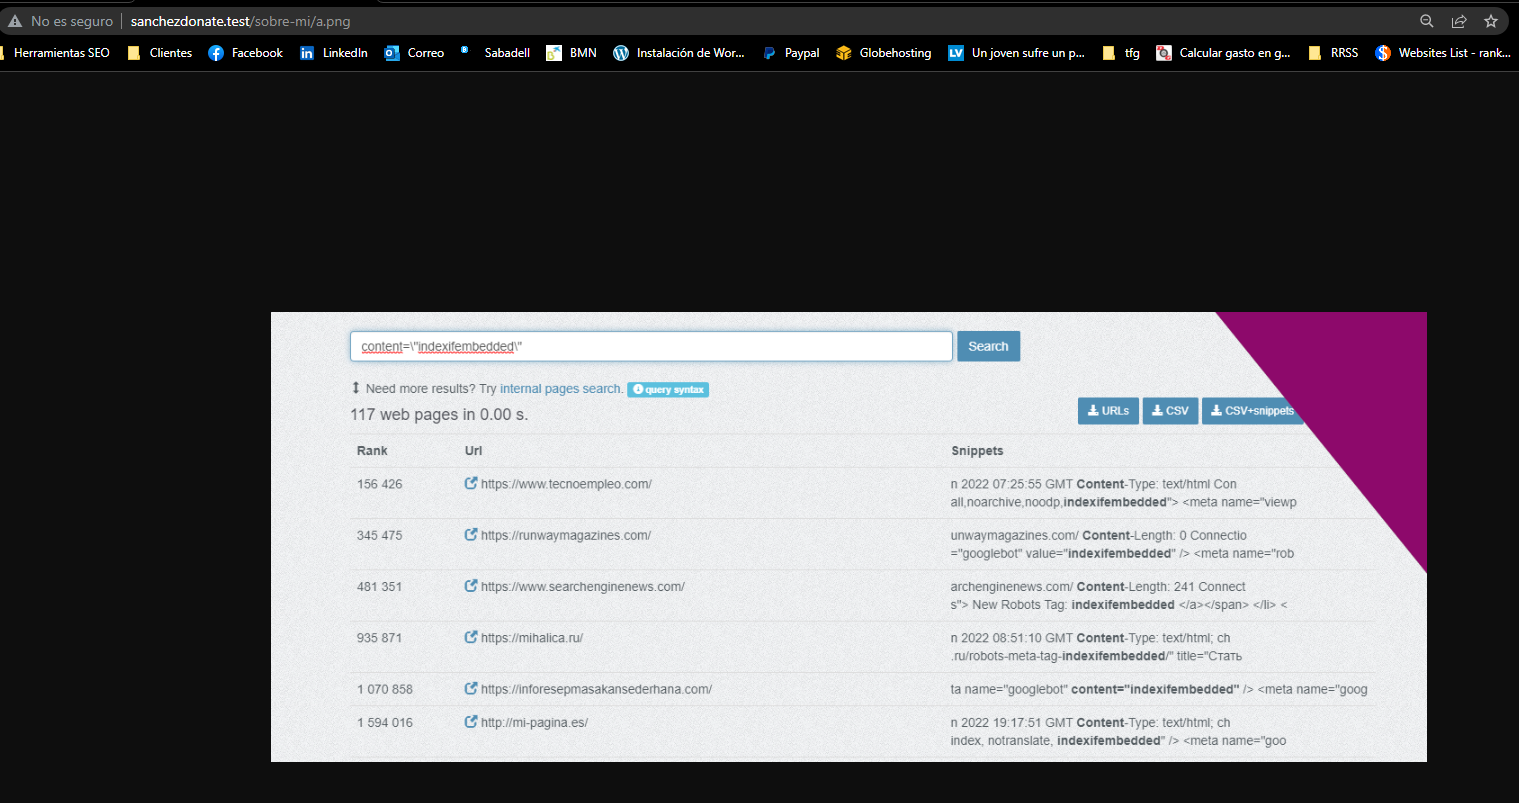The height and width of the screenshot is (803, 1519).
Task: Open the 'Calcular gasto en g...' bookmark
Action: [1223, 53]
